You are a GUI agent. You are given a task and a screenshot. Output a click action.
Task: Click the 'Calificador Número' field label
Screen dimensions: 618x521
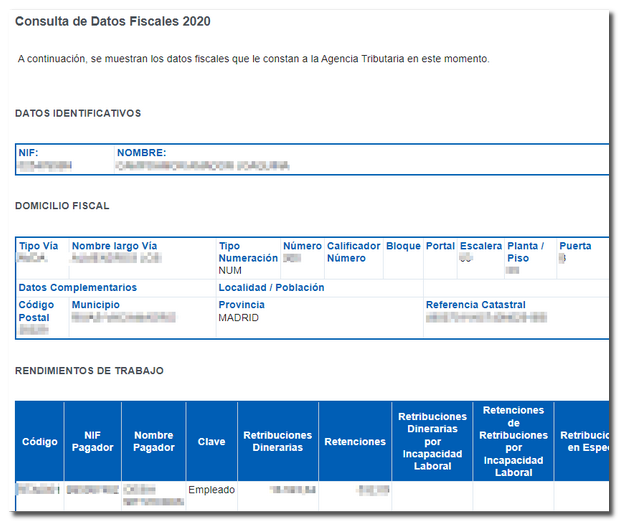click(353, 252)
